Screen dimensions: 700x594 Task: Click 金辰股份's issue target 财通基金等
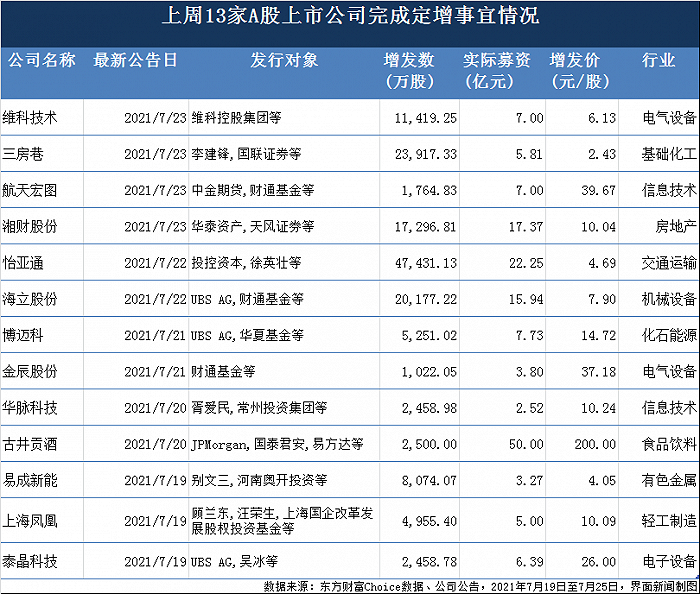(x=223, y=371)
